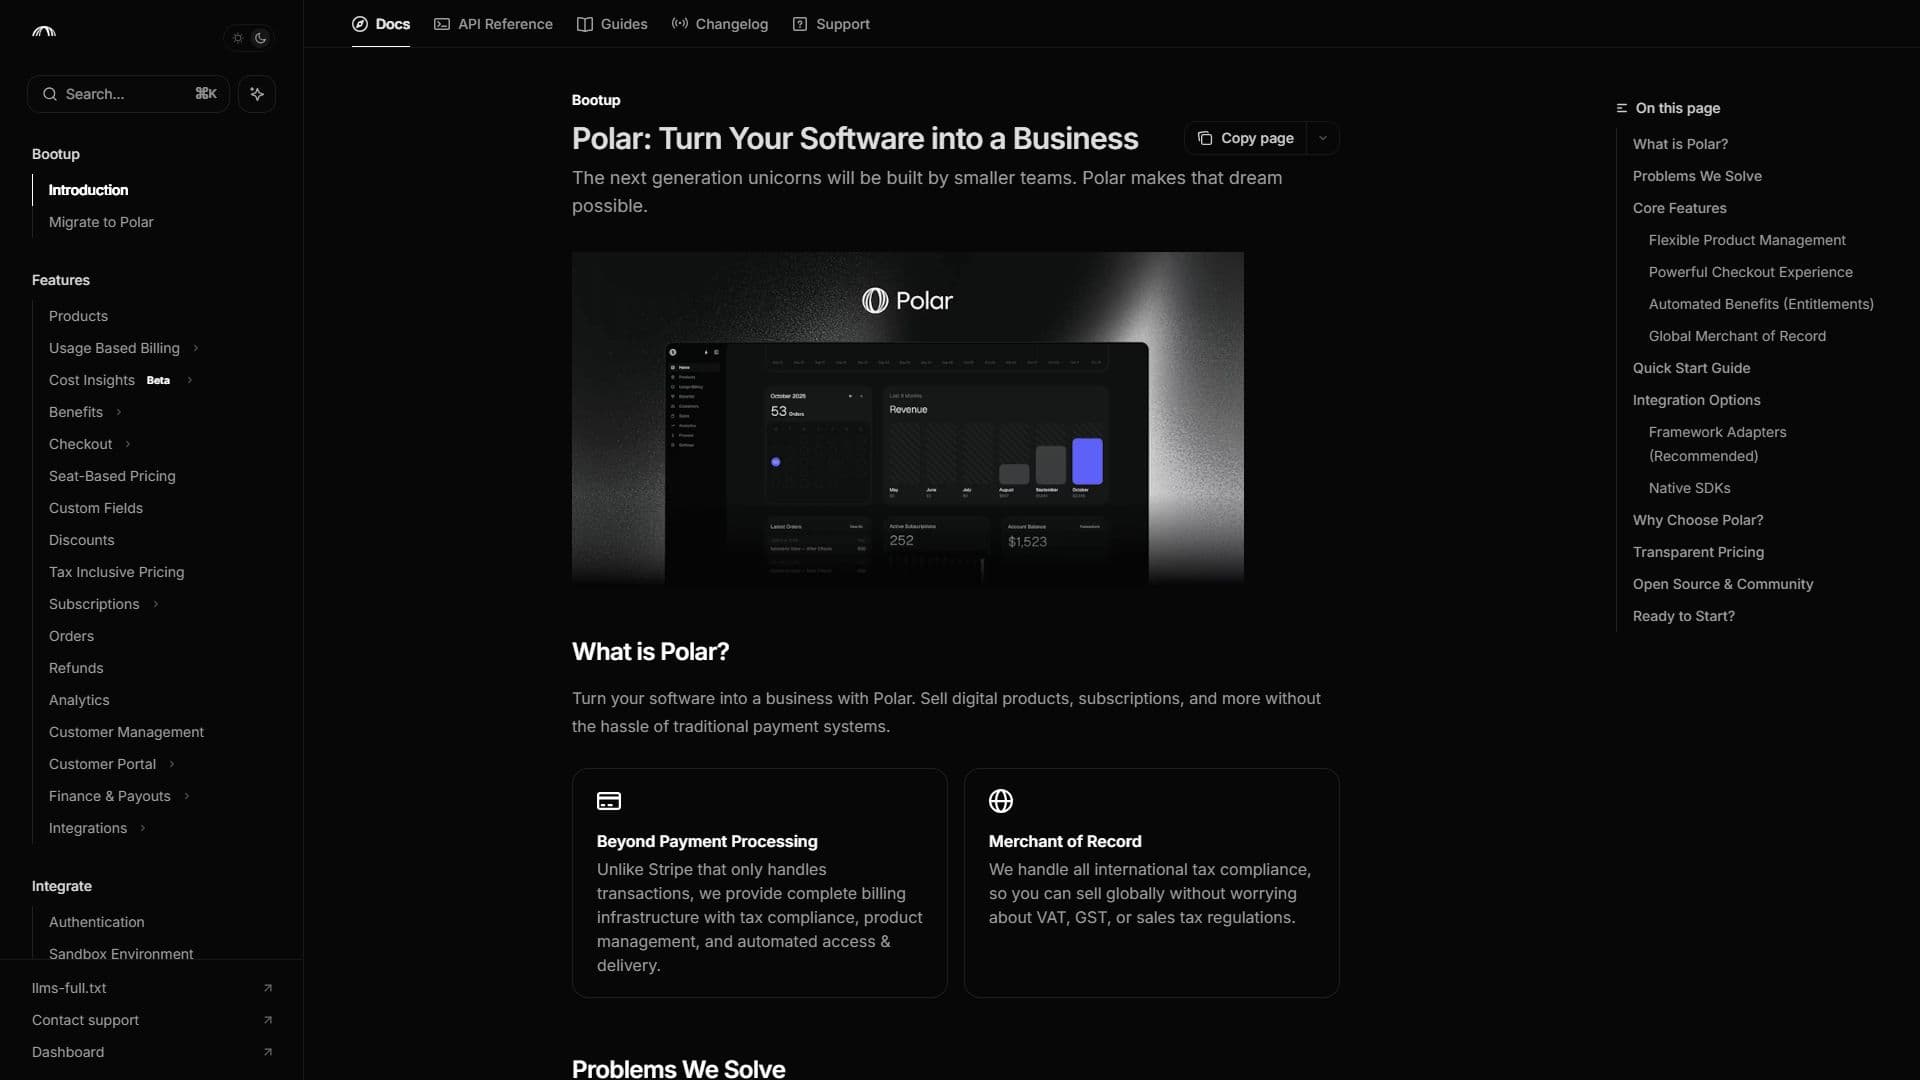Open the Changelog tab
The width and height of the screenshot is (1920, 1080).
tap(720, 24)
